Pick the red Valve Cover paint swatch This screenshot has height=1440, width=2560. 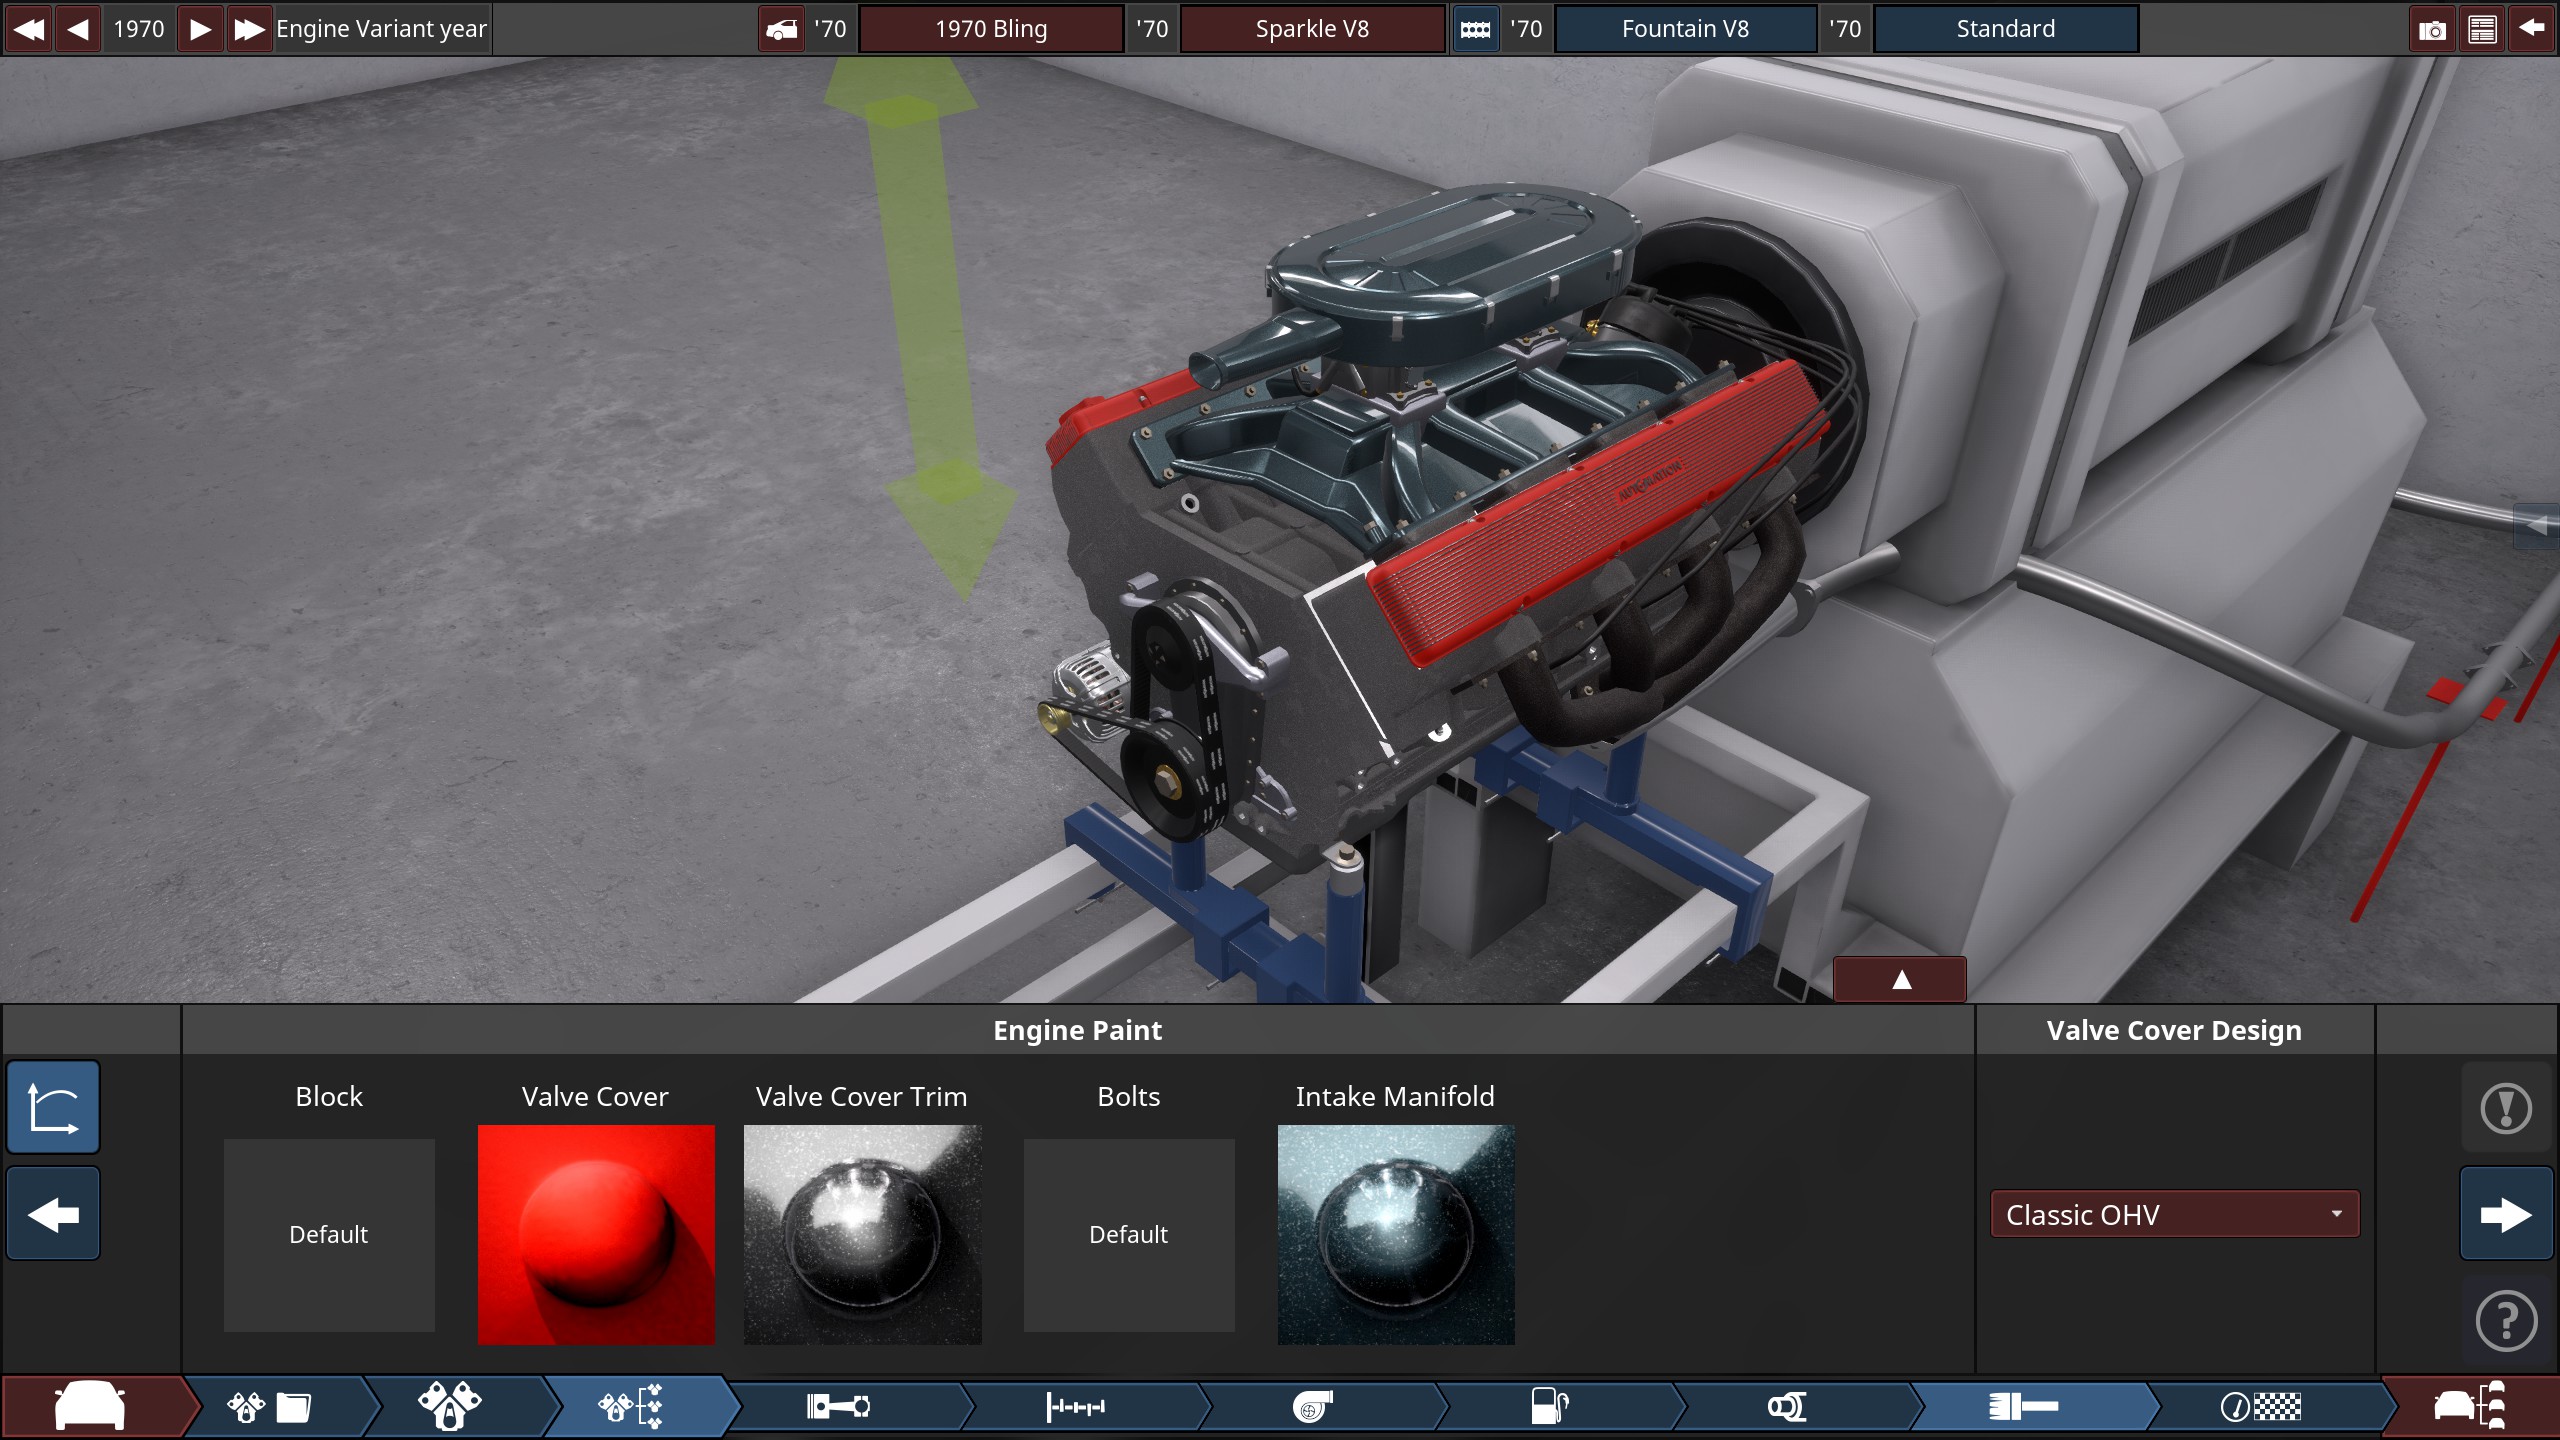tap(596, 1234)
